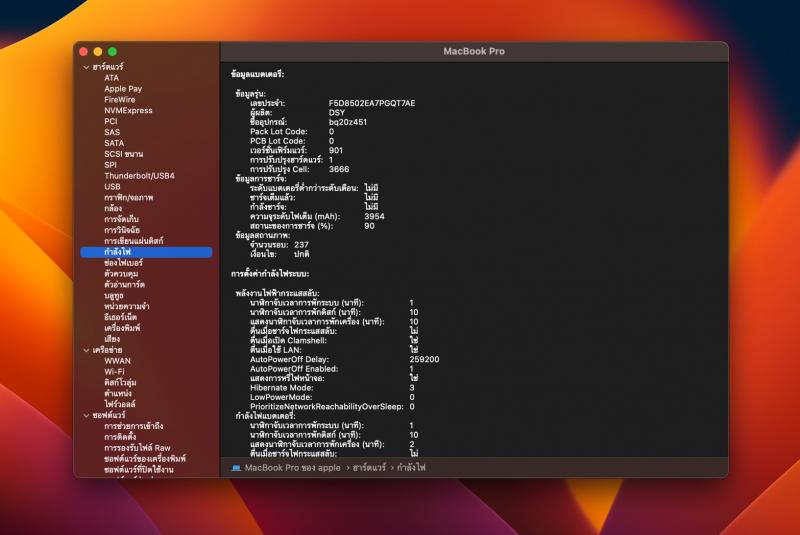Screen dimensions: 800x535
Task: Select ช่องไฟเบอร์ in the sidebar
Action: pos(123,263)
